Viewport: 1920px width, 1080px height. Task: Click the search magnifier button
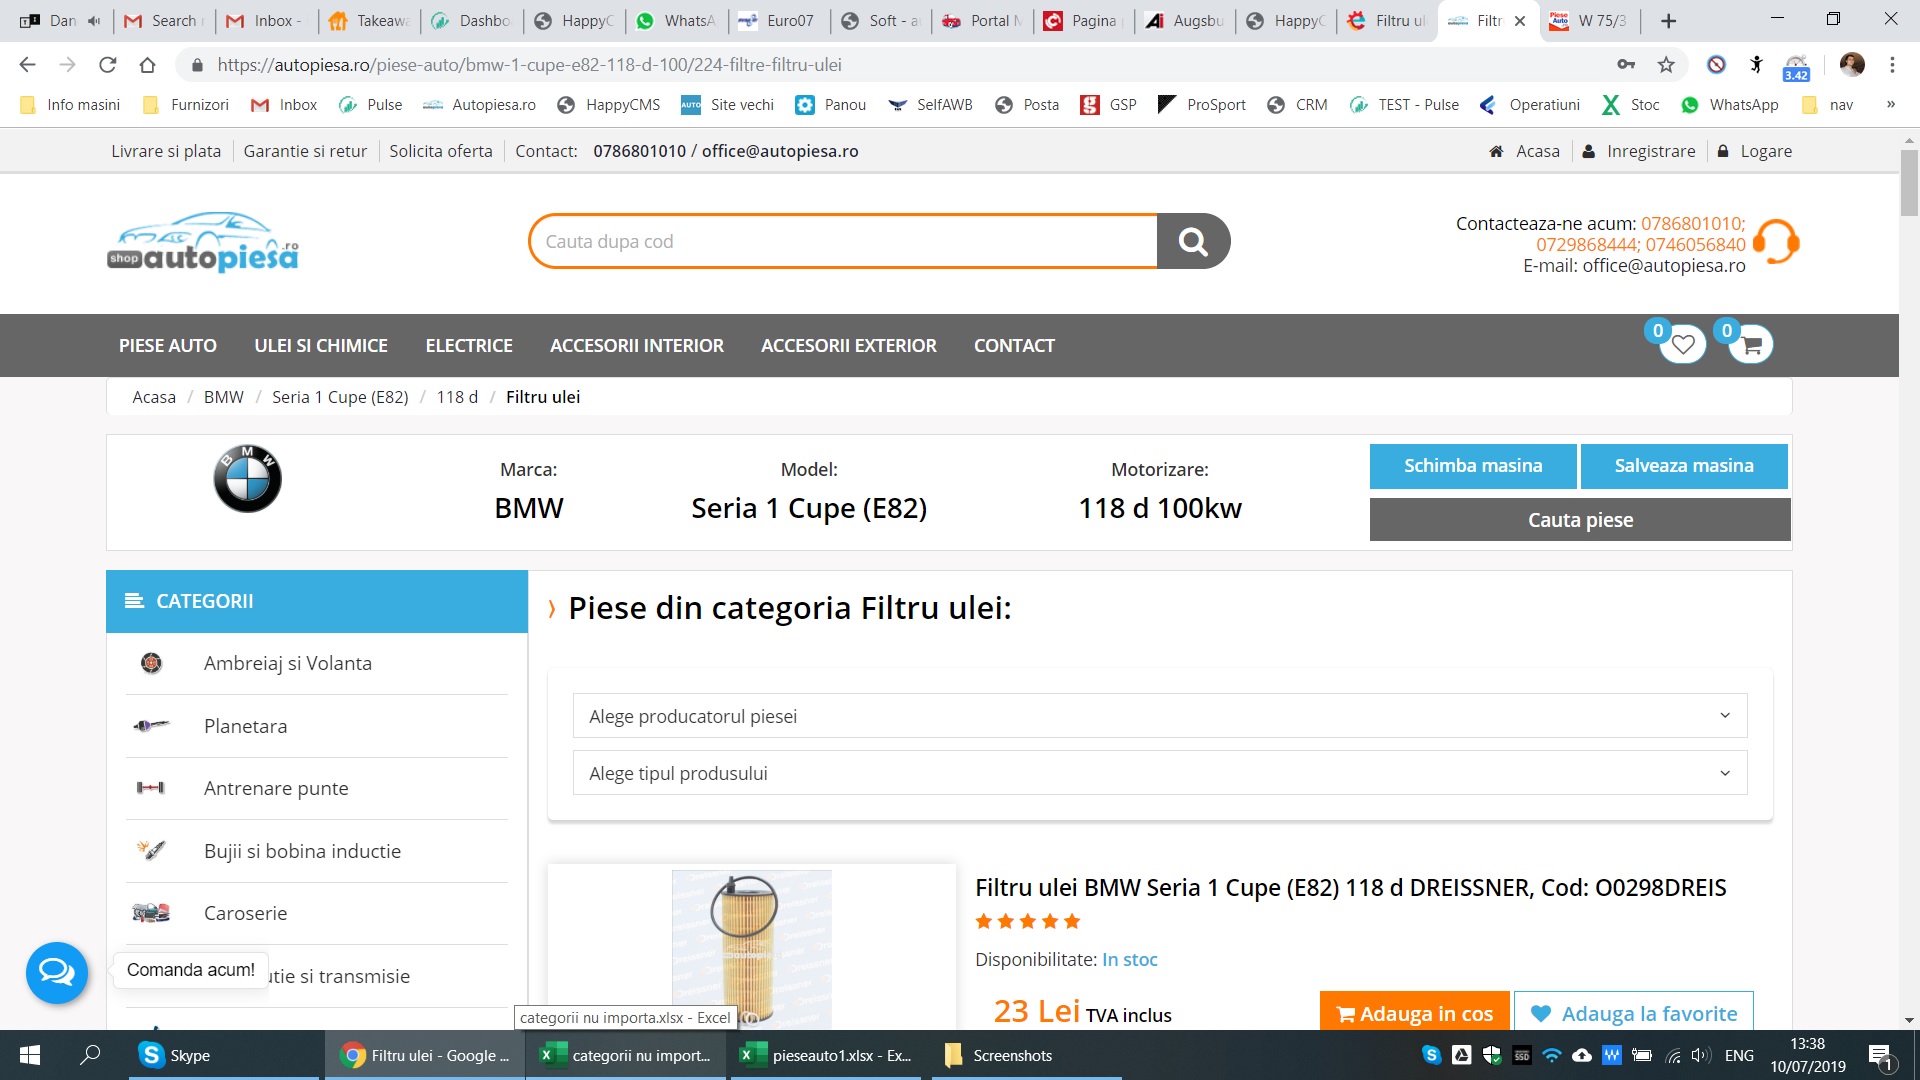tap(1193, 241)
